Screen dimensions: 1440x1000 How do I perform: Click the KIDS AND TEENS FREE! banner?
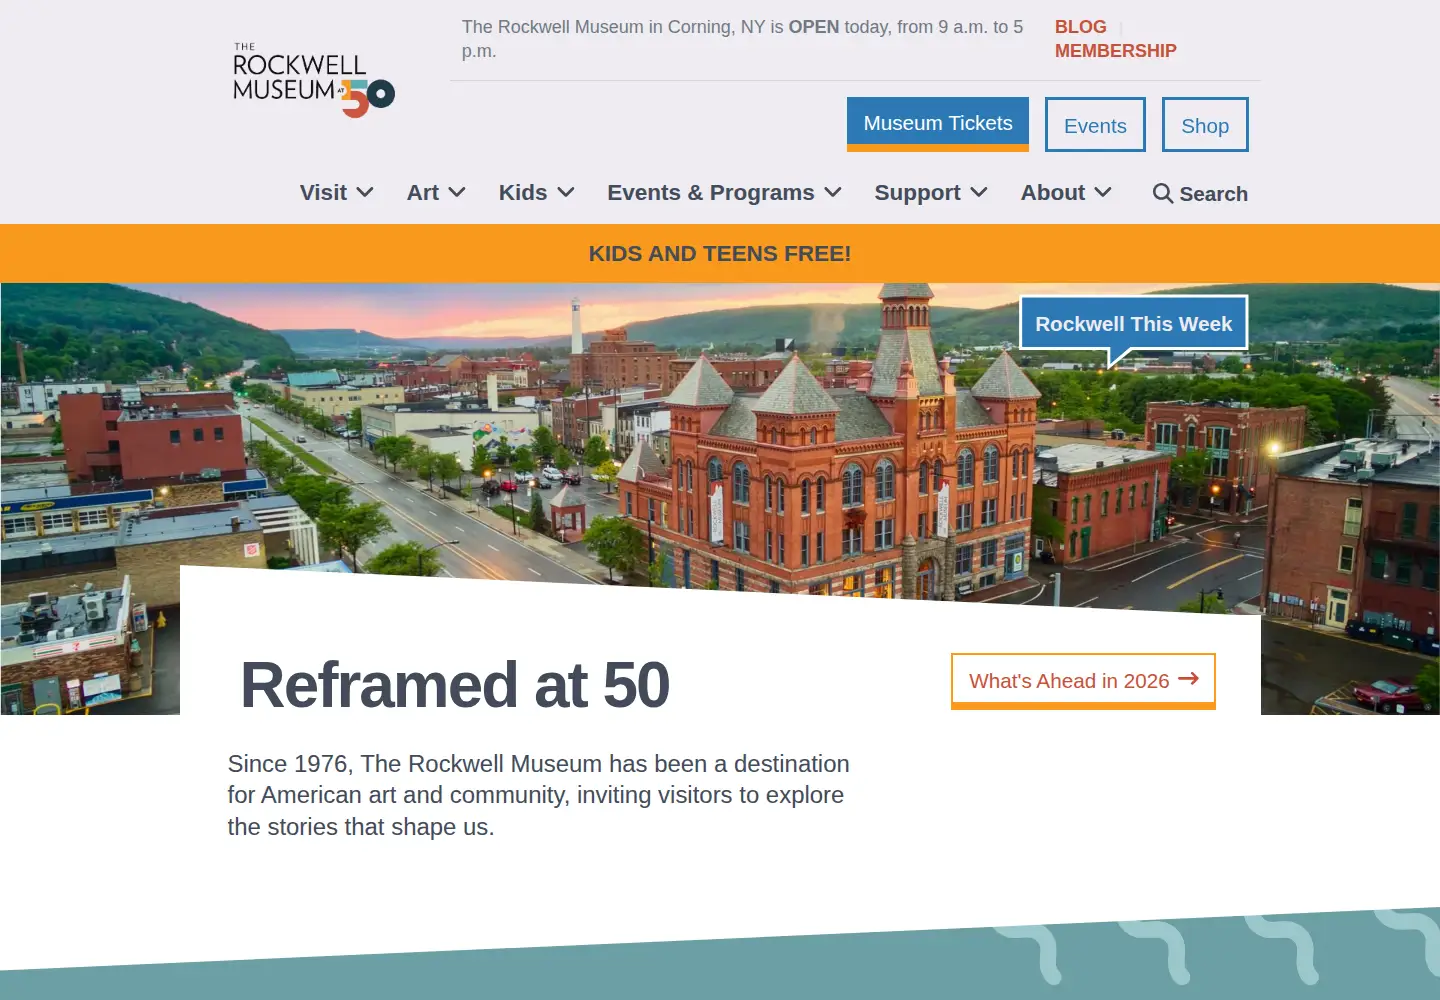pyautogui.click(x=720, y=254)
